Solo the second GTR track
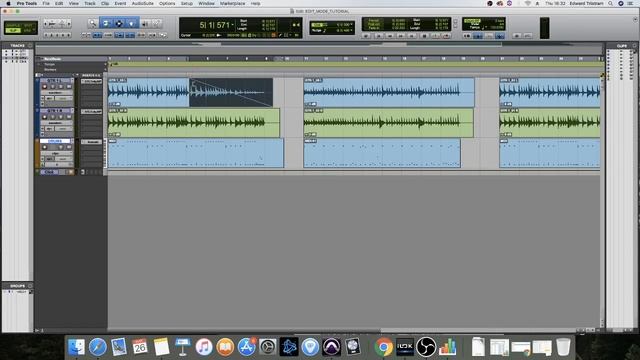 pos(61,117)
